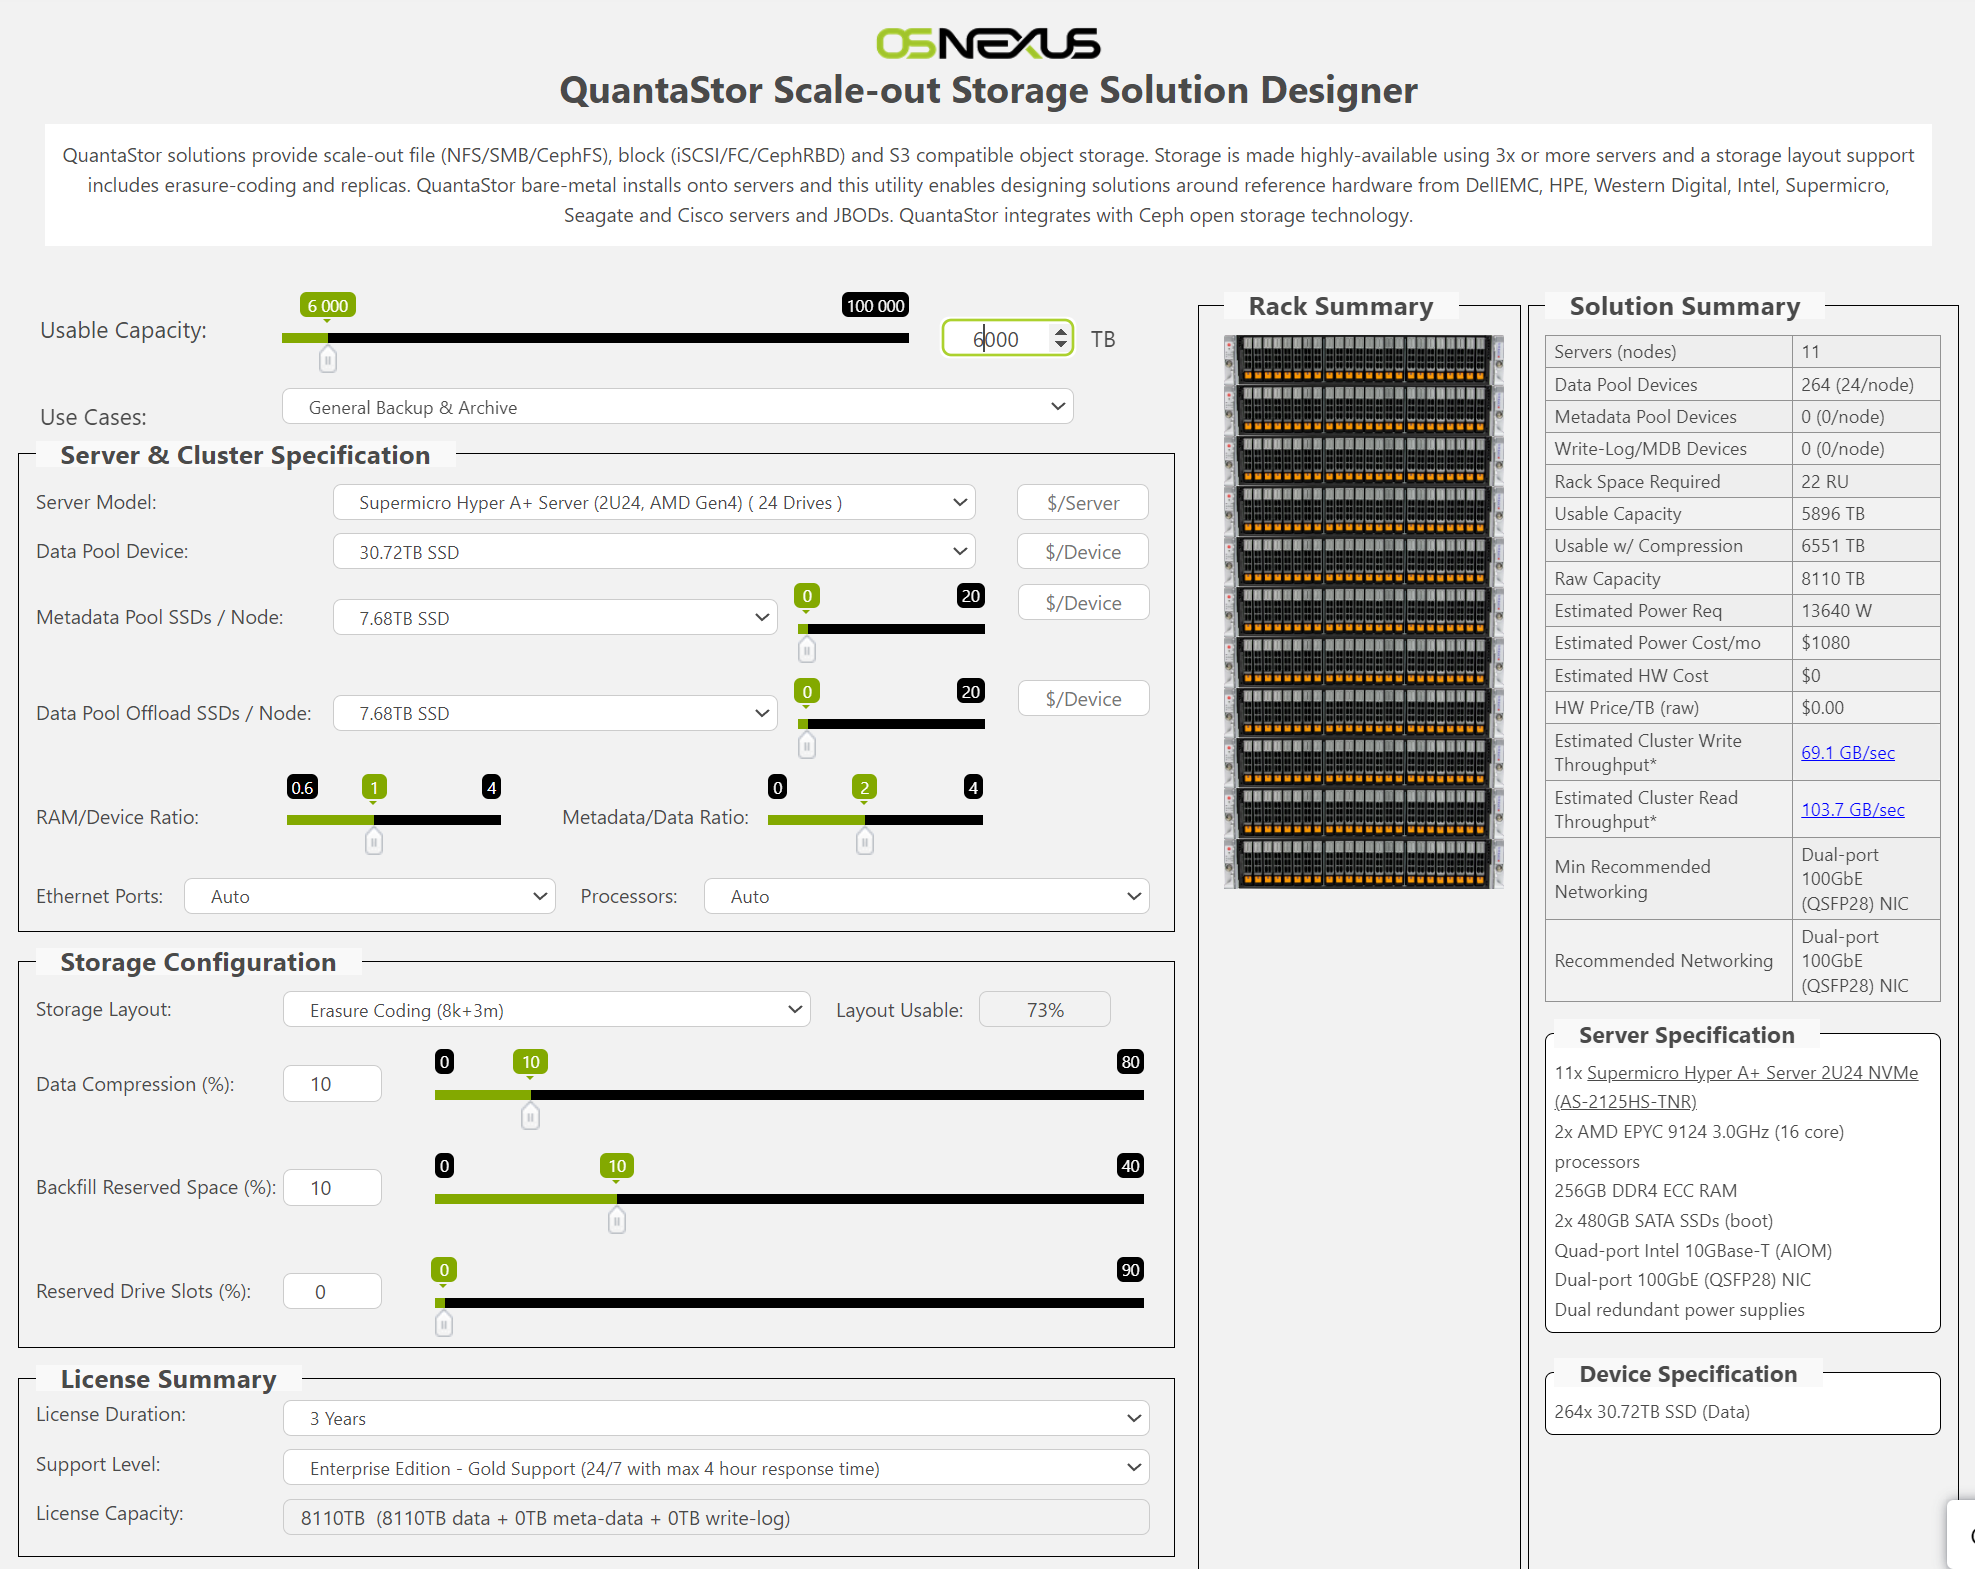Click the Backfill Reserved Space slider handle
1975x1569 pixels.
617,1221
